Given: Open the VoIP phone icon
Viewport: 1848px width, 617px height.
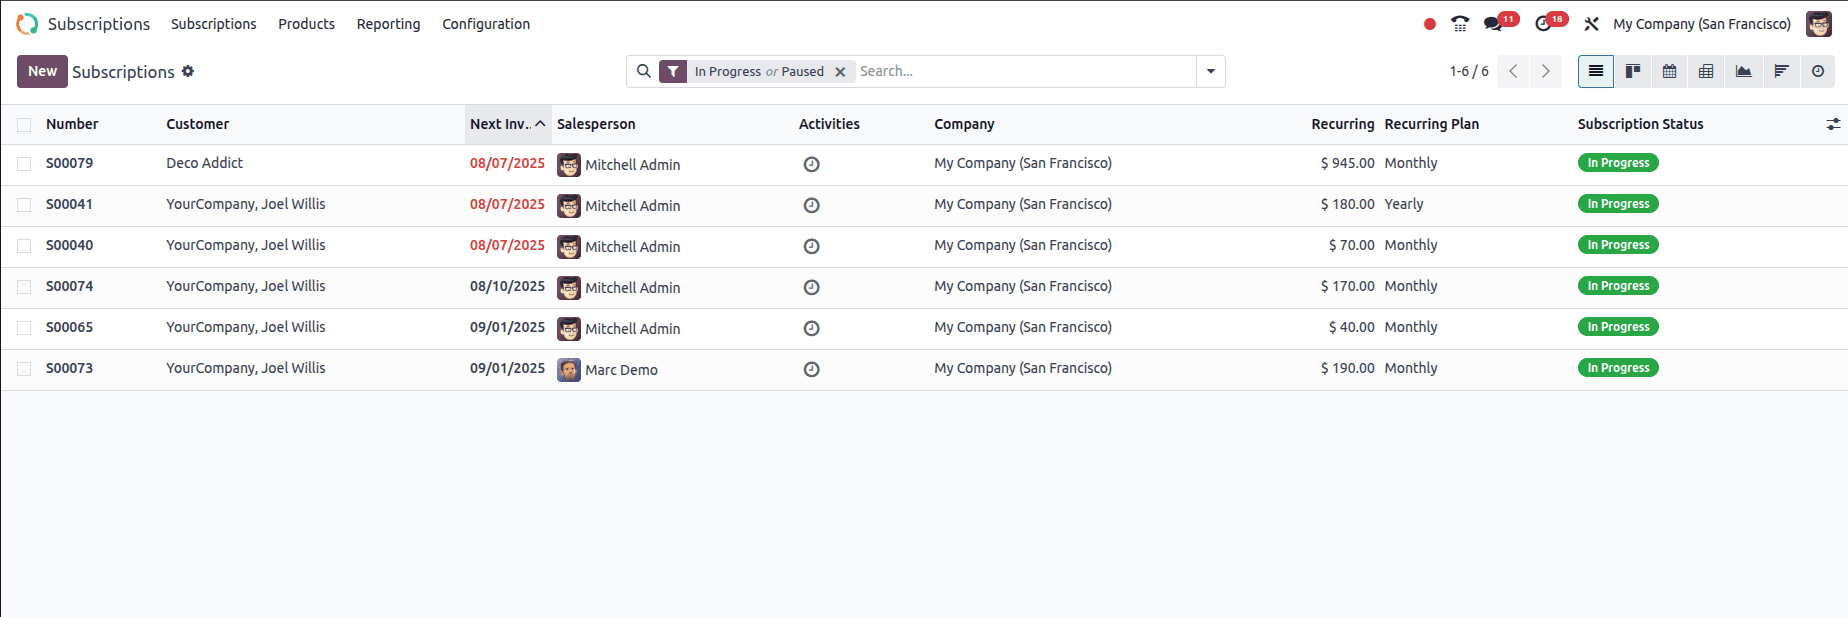Looking at the screenshot, I should (x=1460, y=24).
